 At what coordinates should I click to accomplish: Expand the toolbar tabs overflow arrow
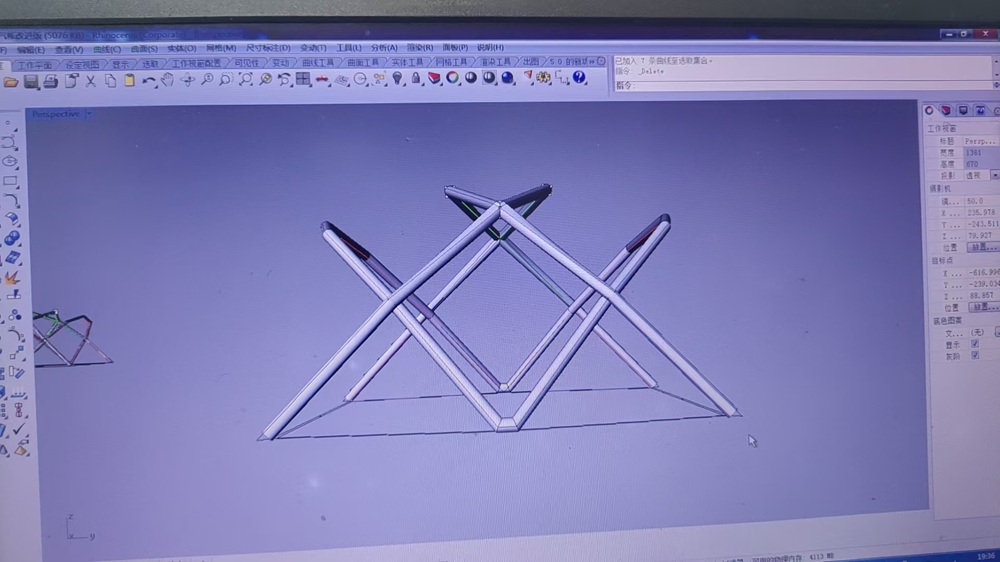click(x=592, y=61)
